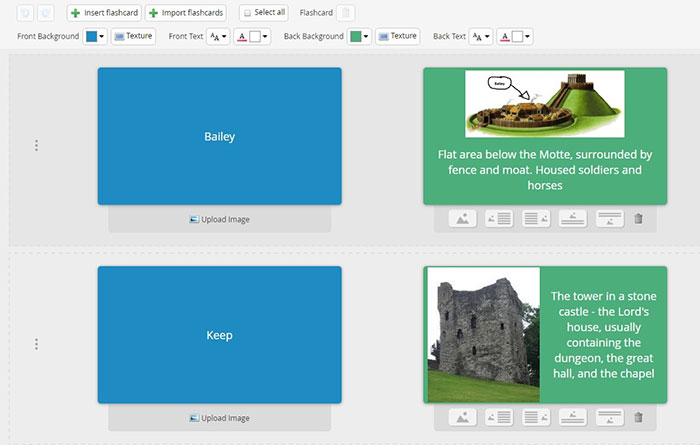Click Front Background Texture button
Image resolution: width=700 pixels, height=445 pixels.
click(x=133, y=36)
